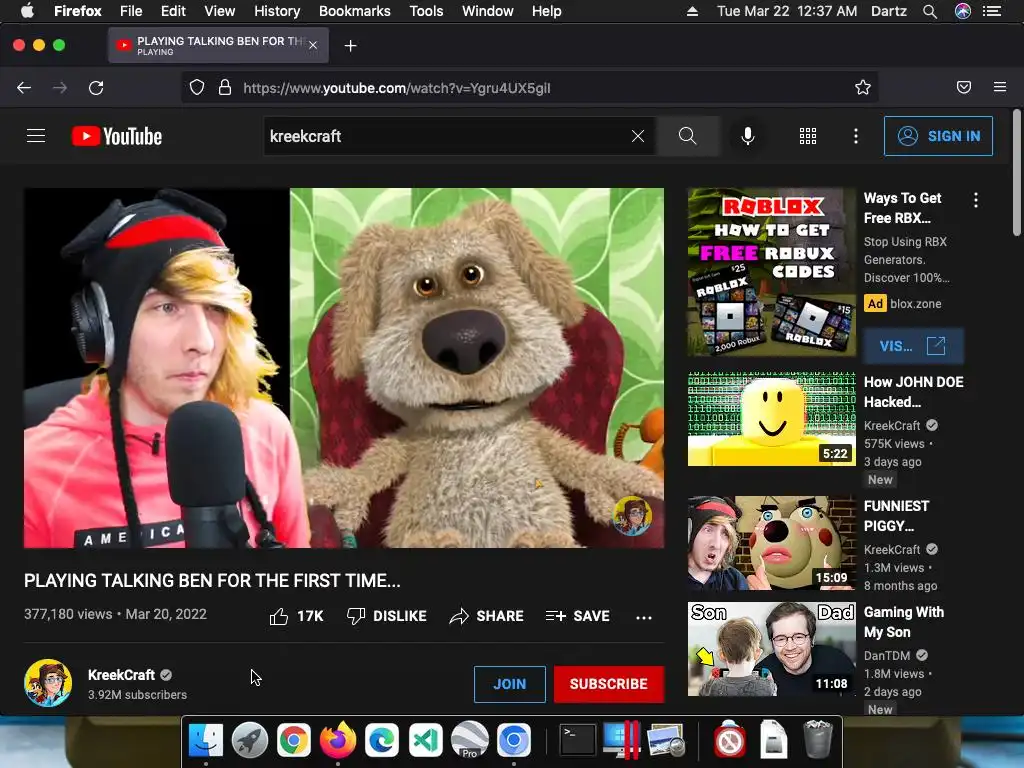Open Microsoft Edge from the Dock
Screen dimensions: 1024x768
(382, 741)
